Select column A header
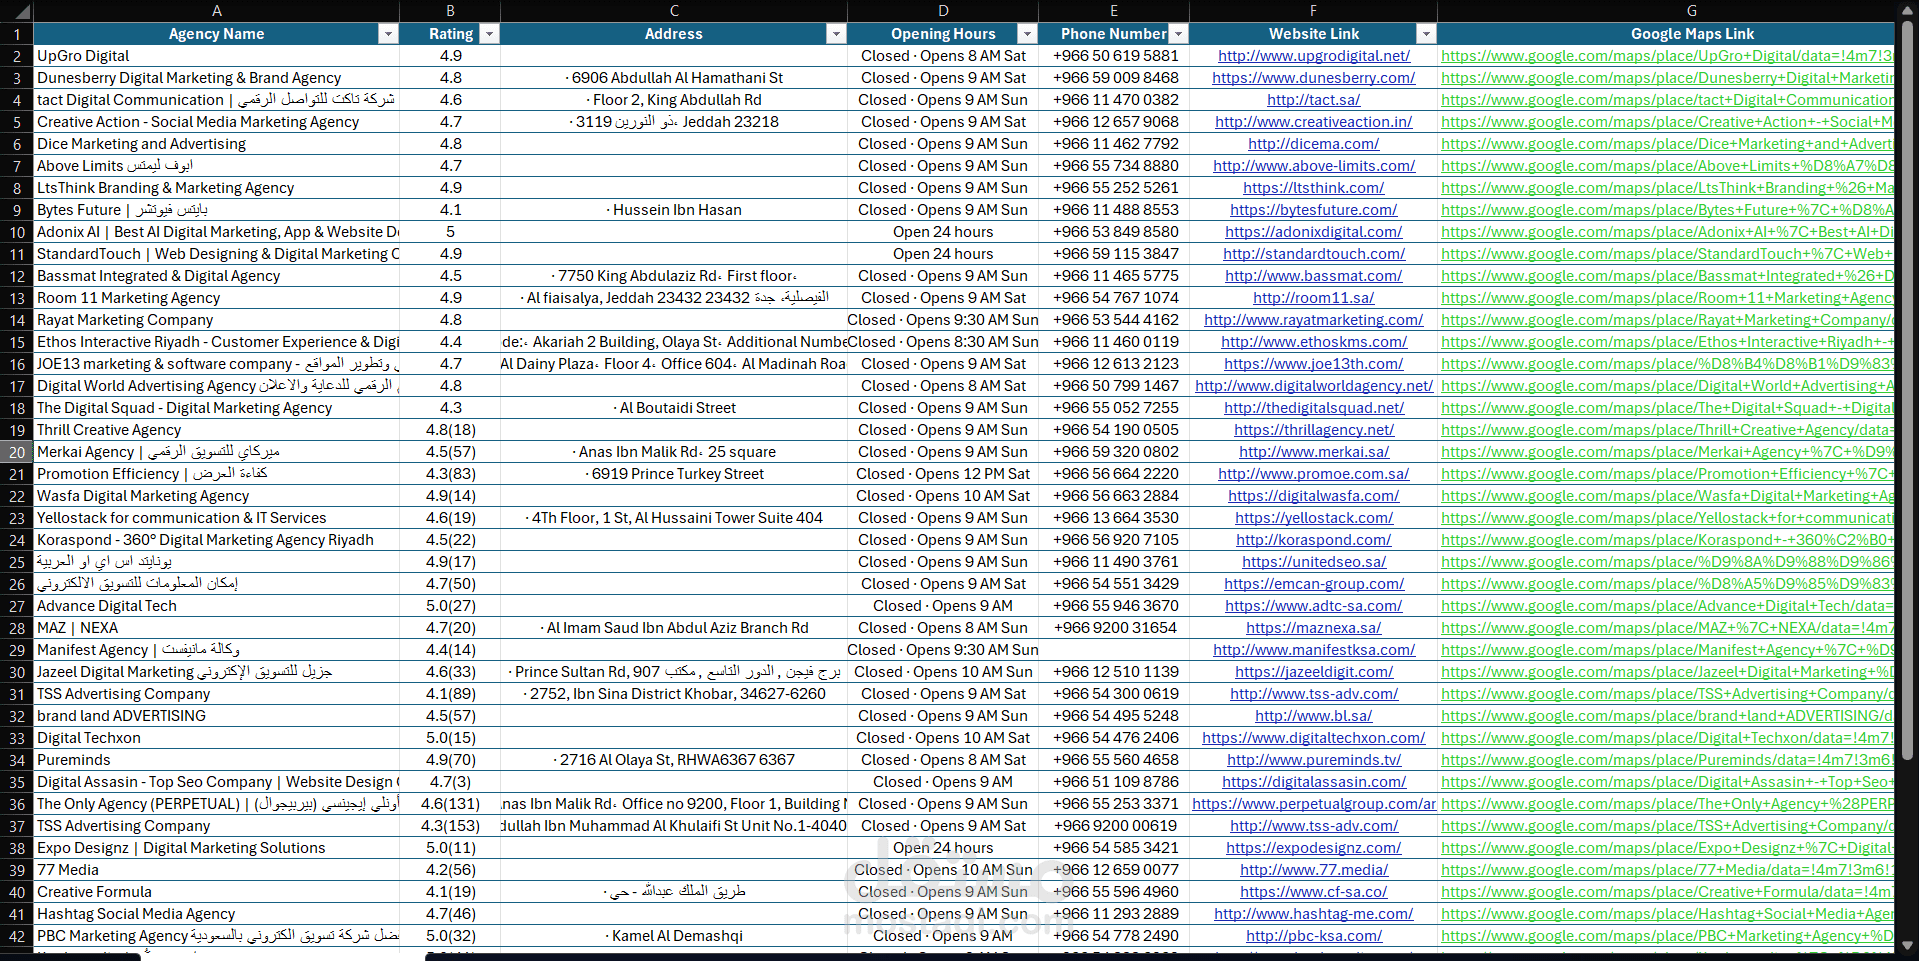Viewport: 1919px width, 961px height. pos(217,11)
